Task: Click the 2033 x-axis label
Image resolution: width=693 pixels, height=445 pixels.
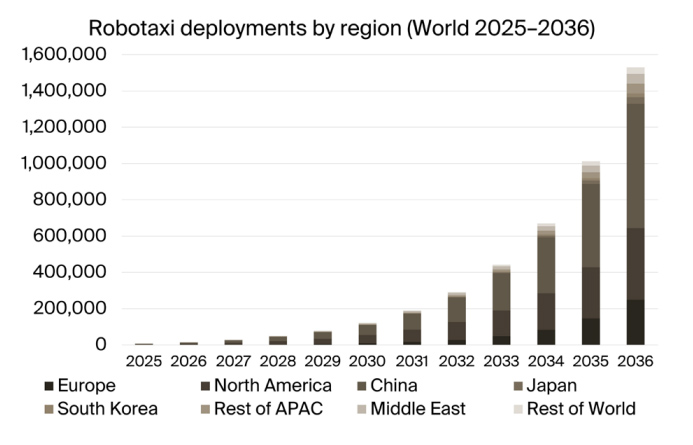Action: coord(501,361)
